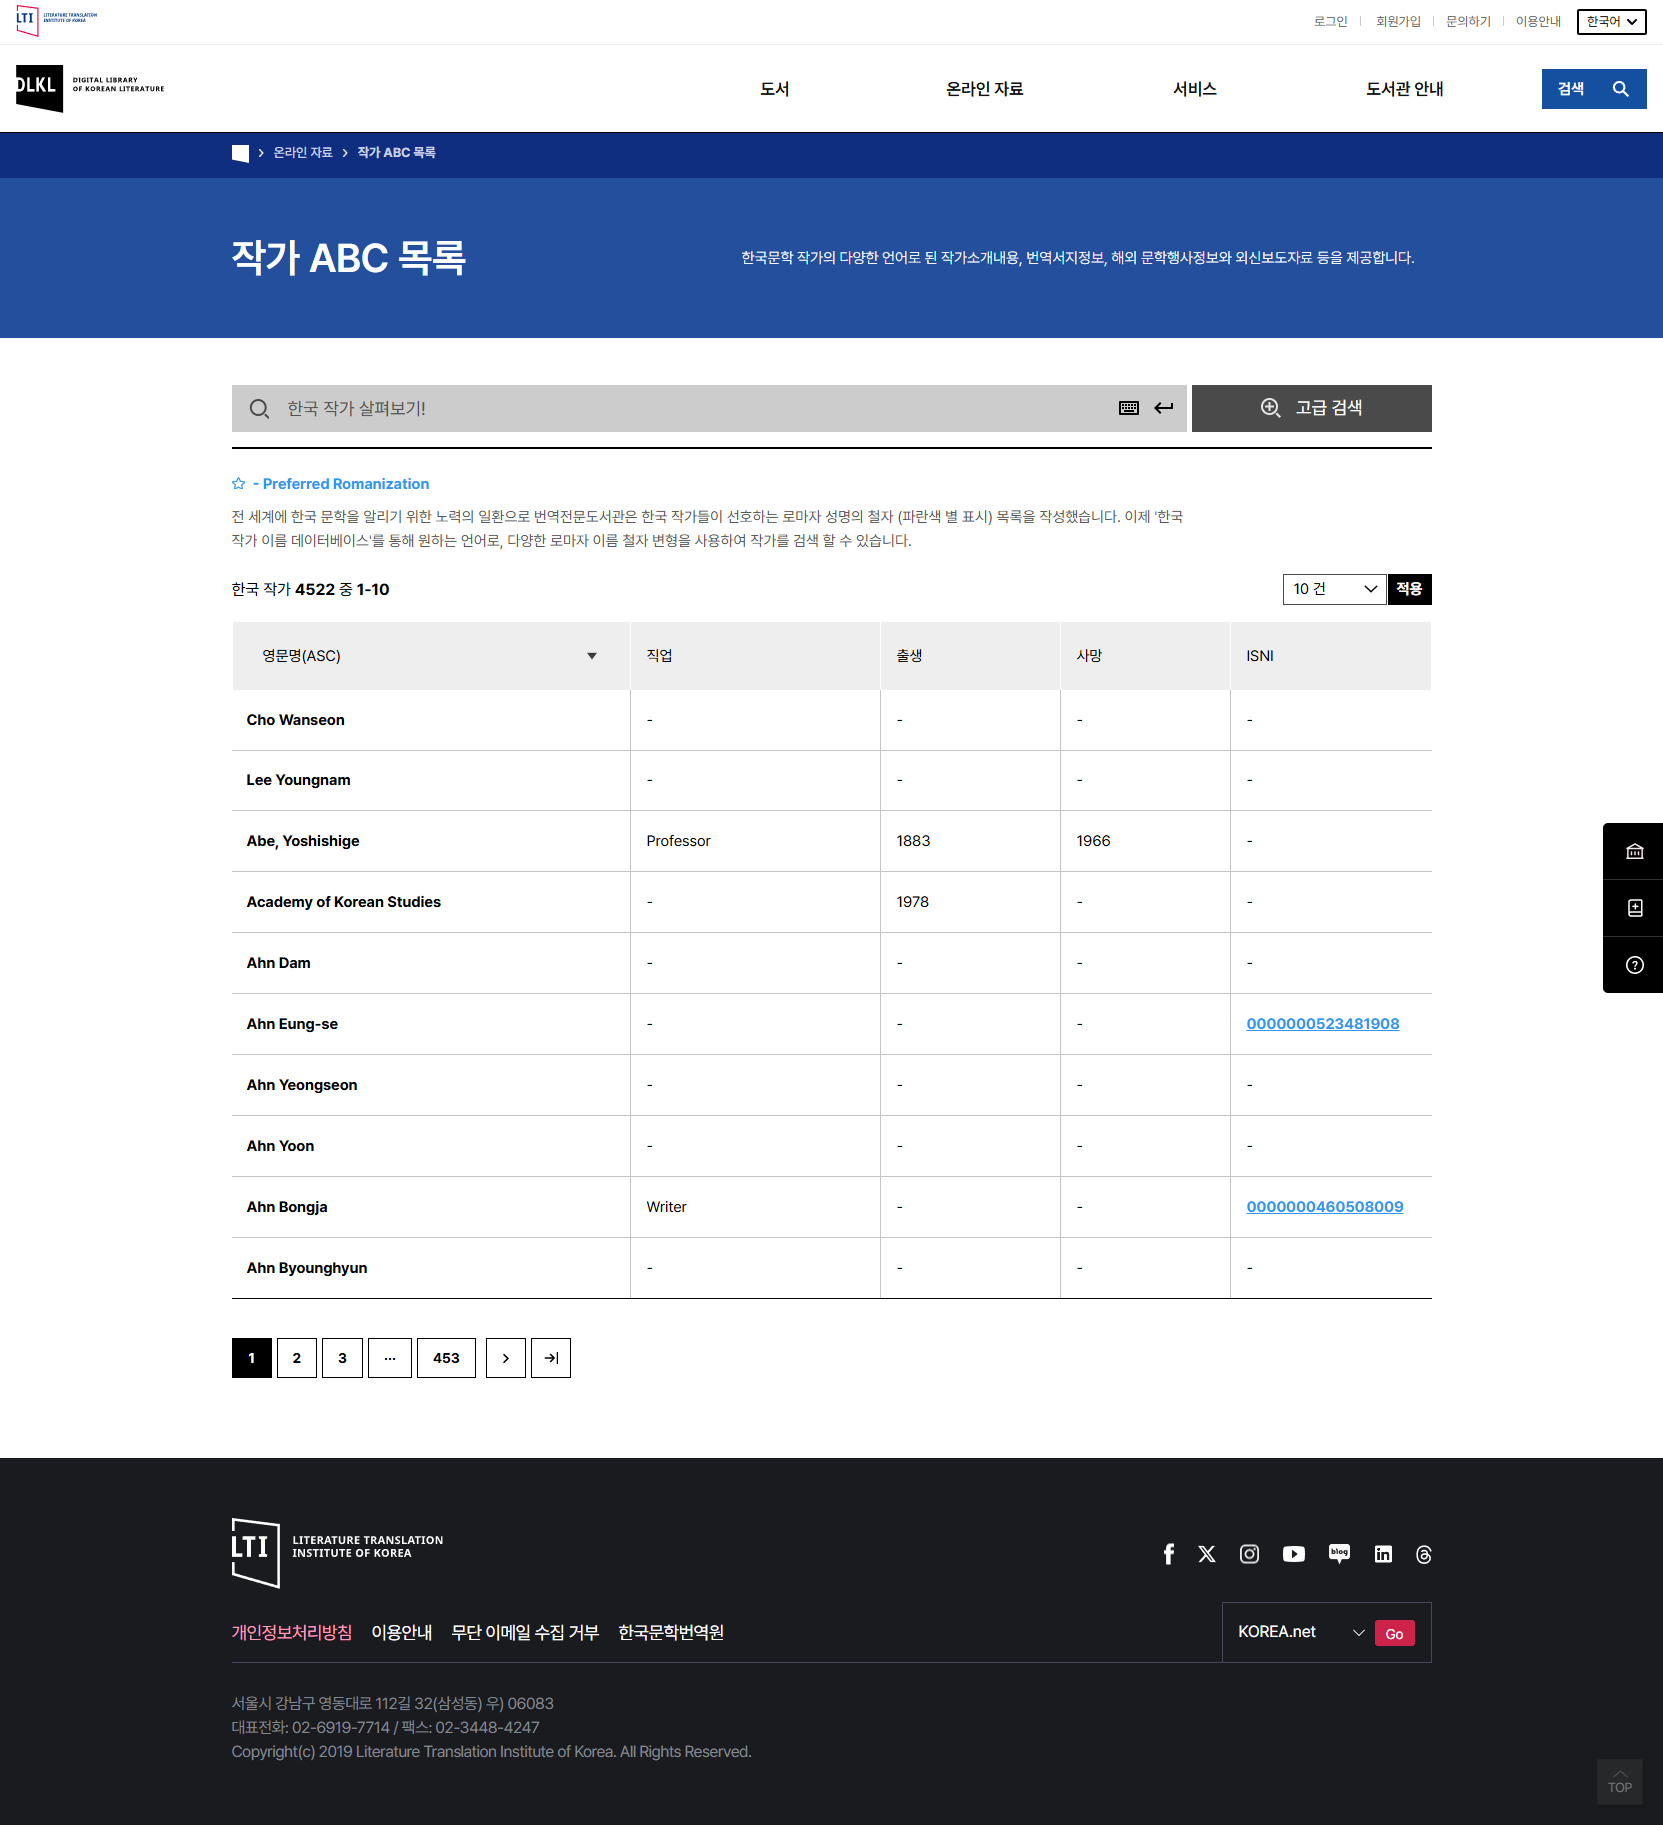Click the 고급 검색 advanced search button

click(x=1311, y=408)
